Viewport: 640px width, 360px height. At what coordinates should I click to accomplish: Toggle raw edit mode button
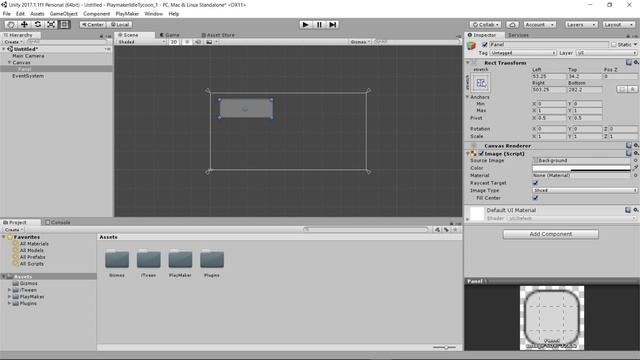click(632, 89)
